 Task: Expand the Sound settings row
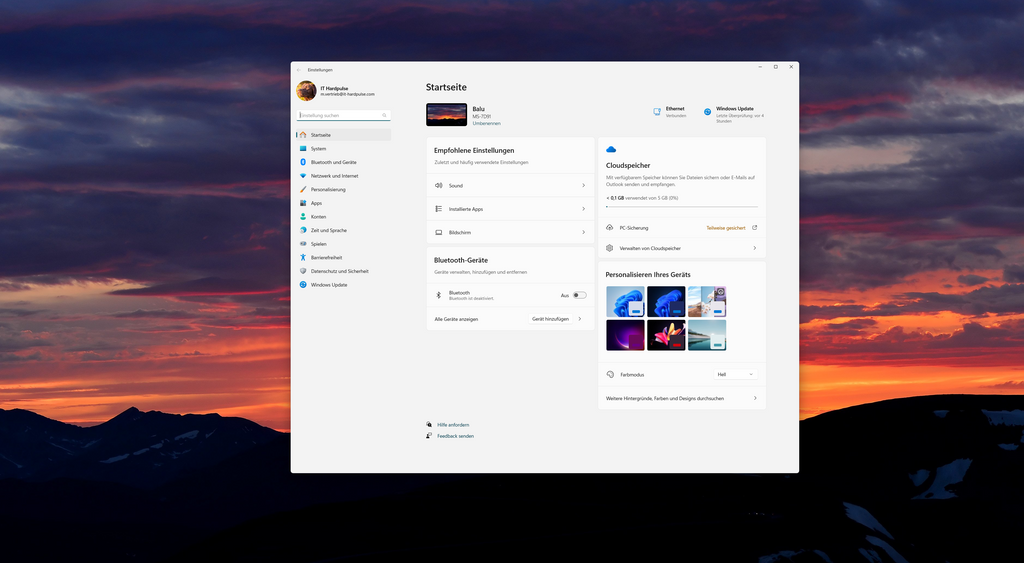(x=510, y=186)
